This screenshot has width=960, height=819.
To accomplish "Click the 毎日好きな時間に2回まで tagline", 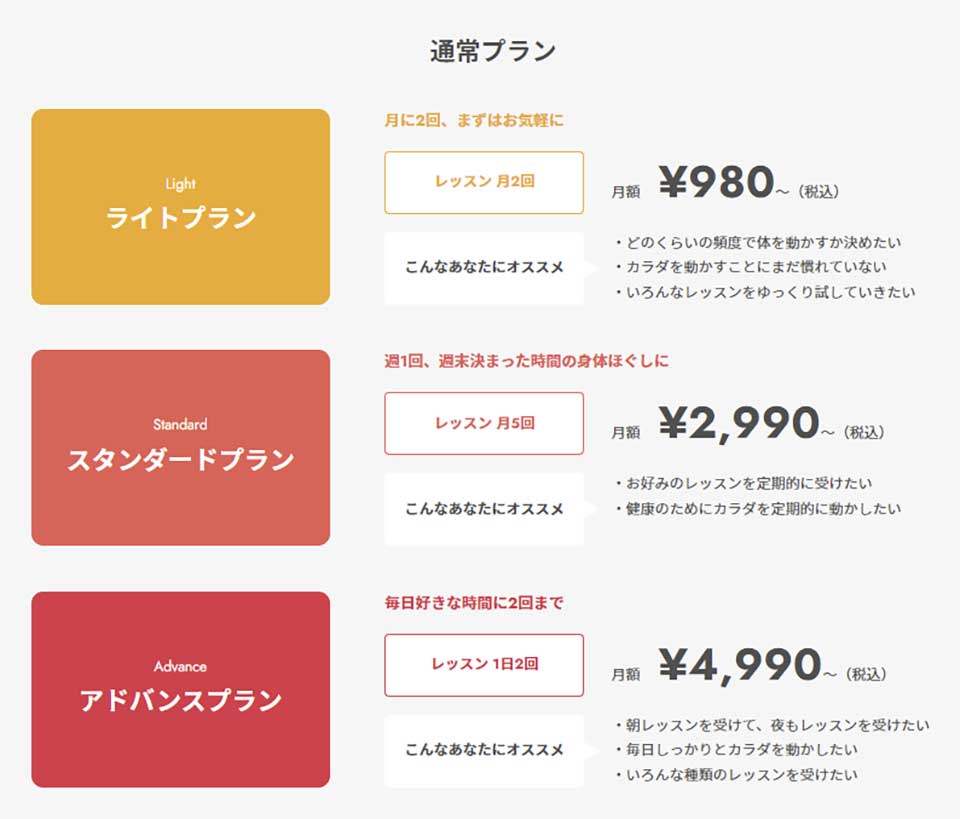I will pyautogui.click(x=474, y=603).
